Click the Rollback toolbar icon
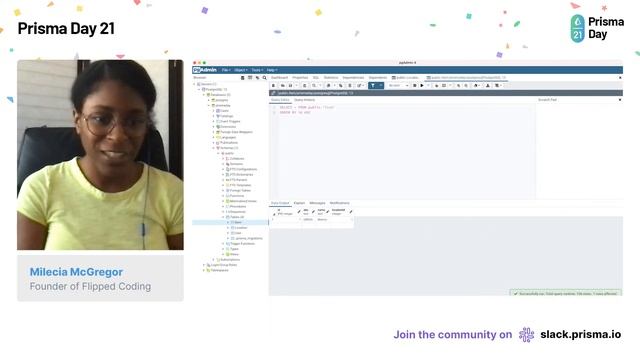The width and height of the screenshot is (640, 360). (x=466, y=85)
